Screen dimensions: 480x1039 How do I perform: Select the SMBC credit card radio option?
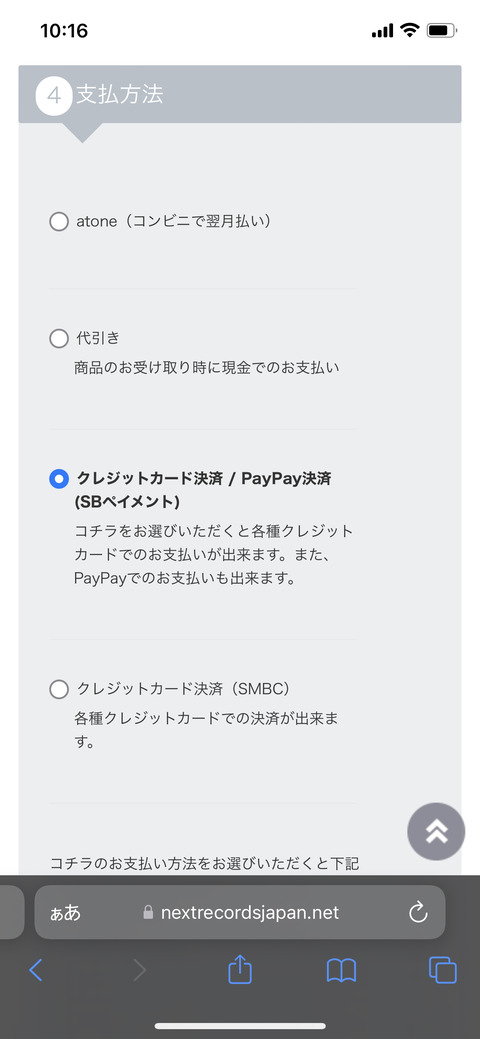[x=59, y=689]
